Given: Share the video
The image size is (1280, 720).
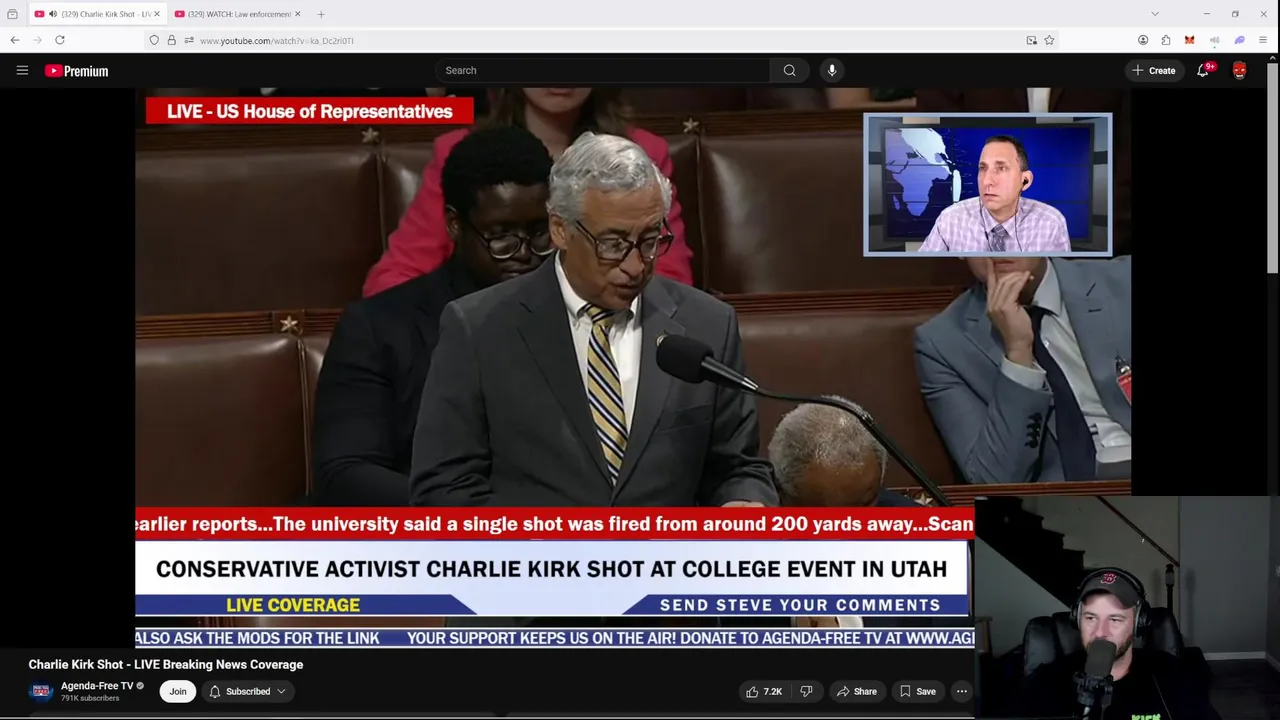Looking at the screenshot, I should click(857, 691).
